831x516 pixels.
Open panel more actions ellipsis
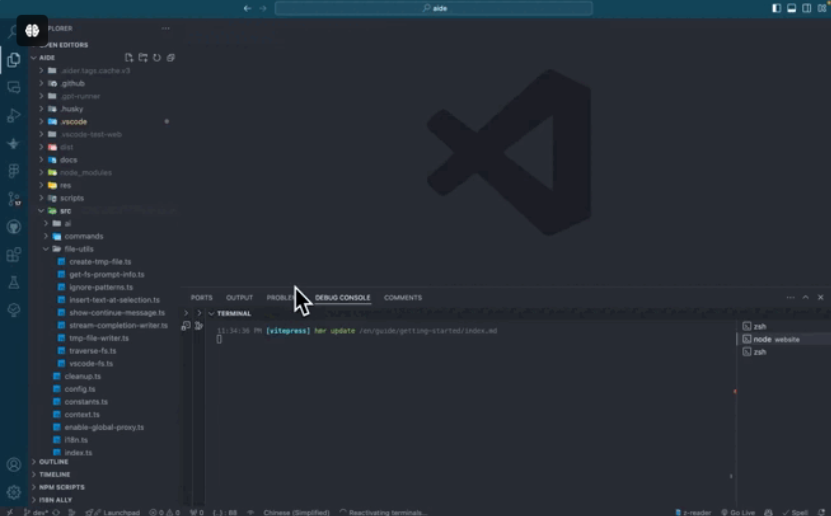[x=791, y=298]
